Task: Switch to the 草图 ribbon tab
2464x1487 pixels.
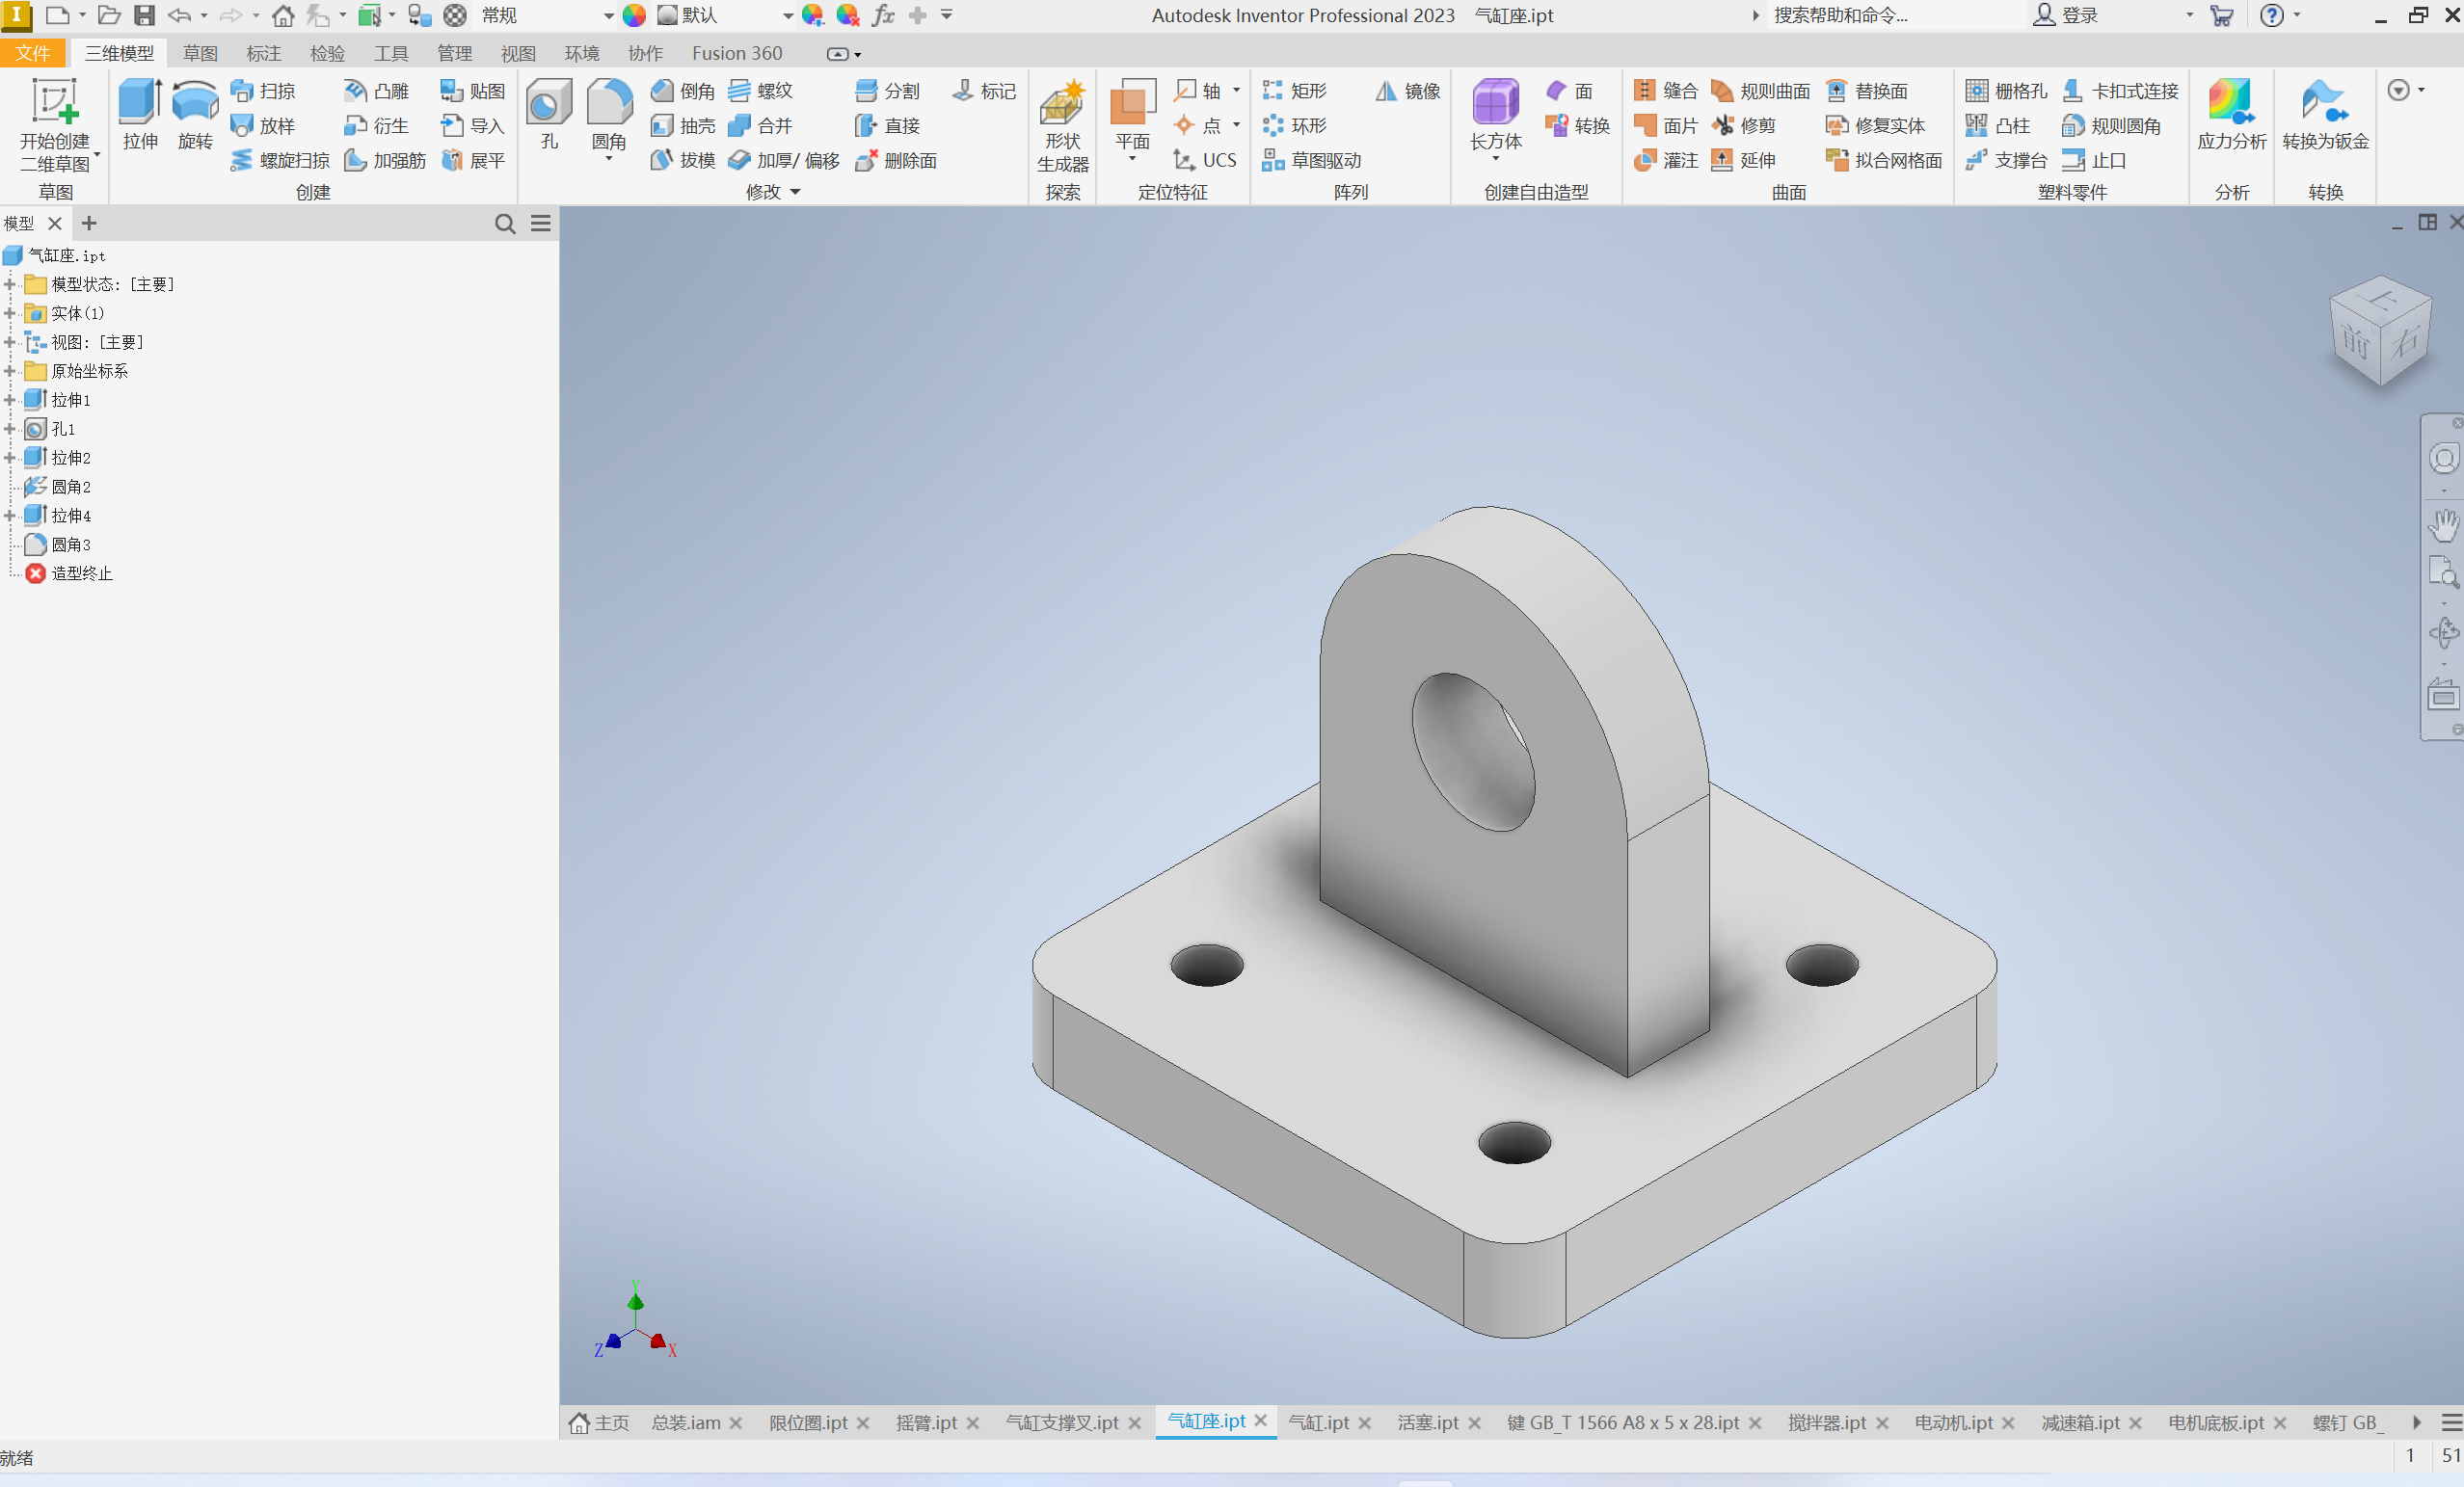Action: point(200,53)
